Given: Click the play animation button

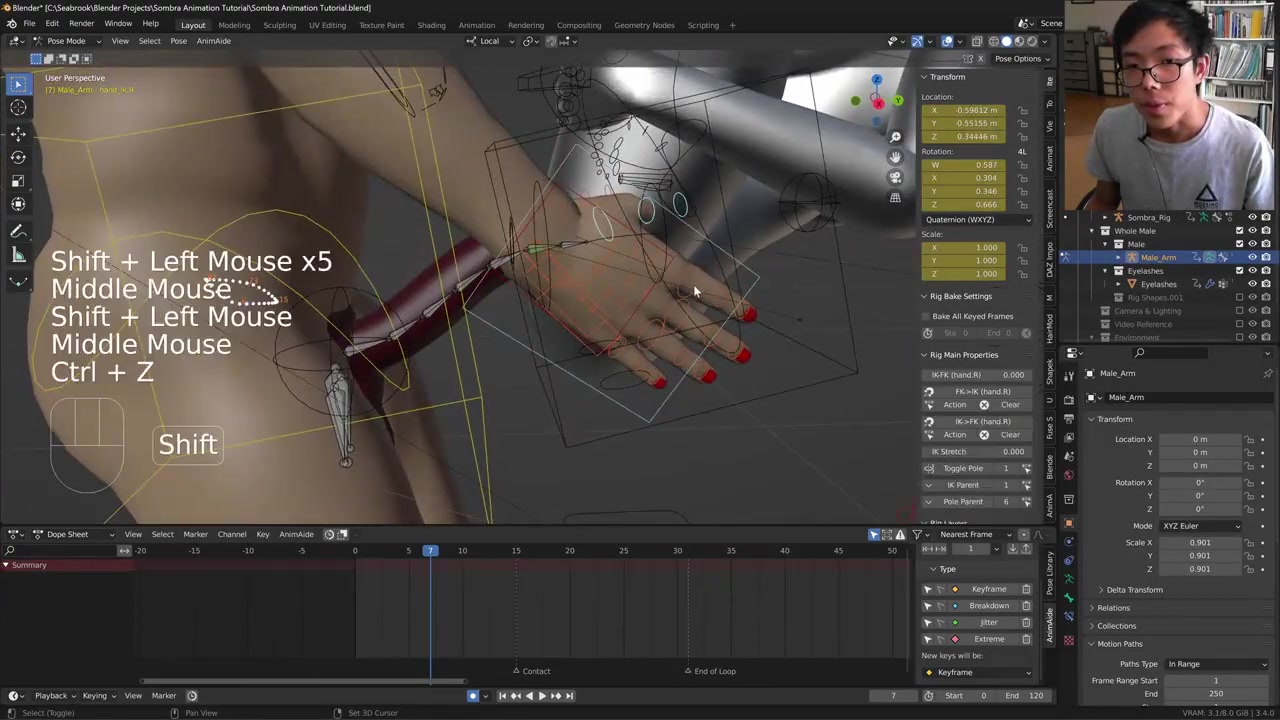Looking at the screenshot, I should (541, 696).
